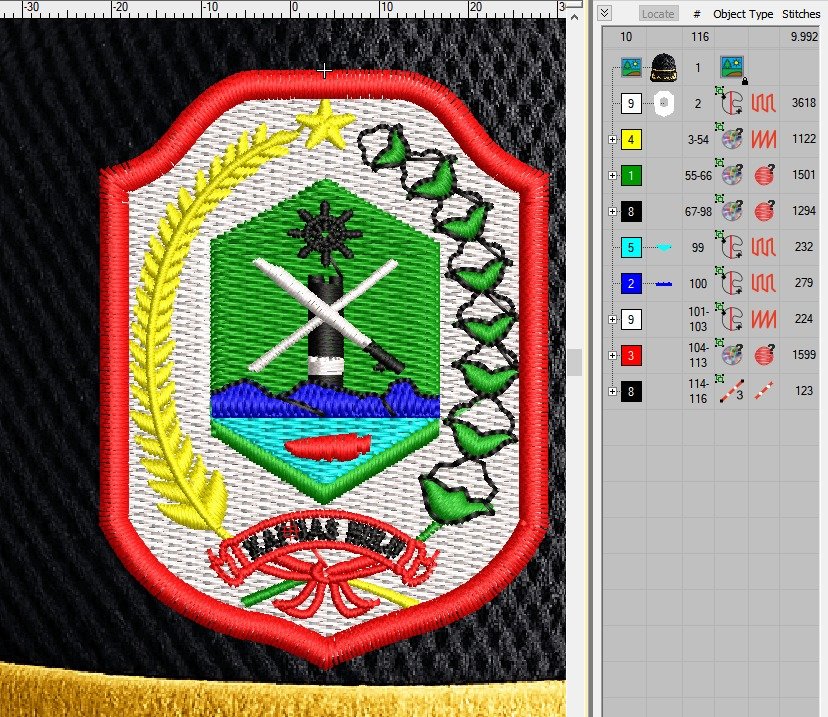Select the cyan color 5 swatch
The height and width of the screenshot is (717, 828).
point(631,248)
